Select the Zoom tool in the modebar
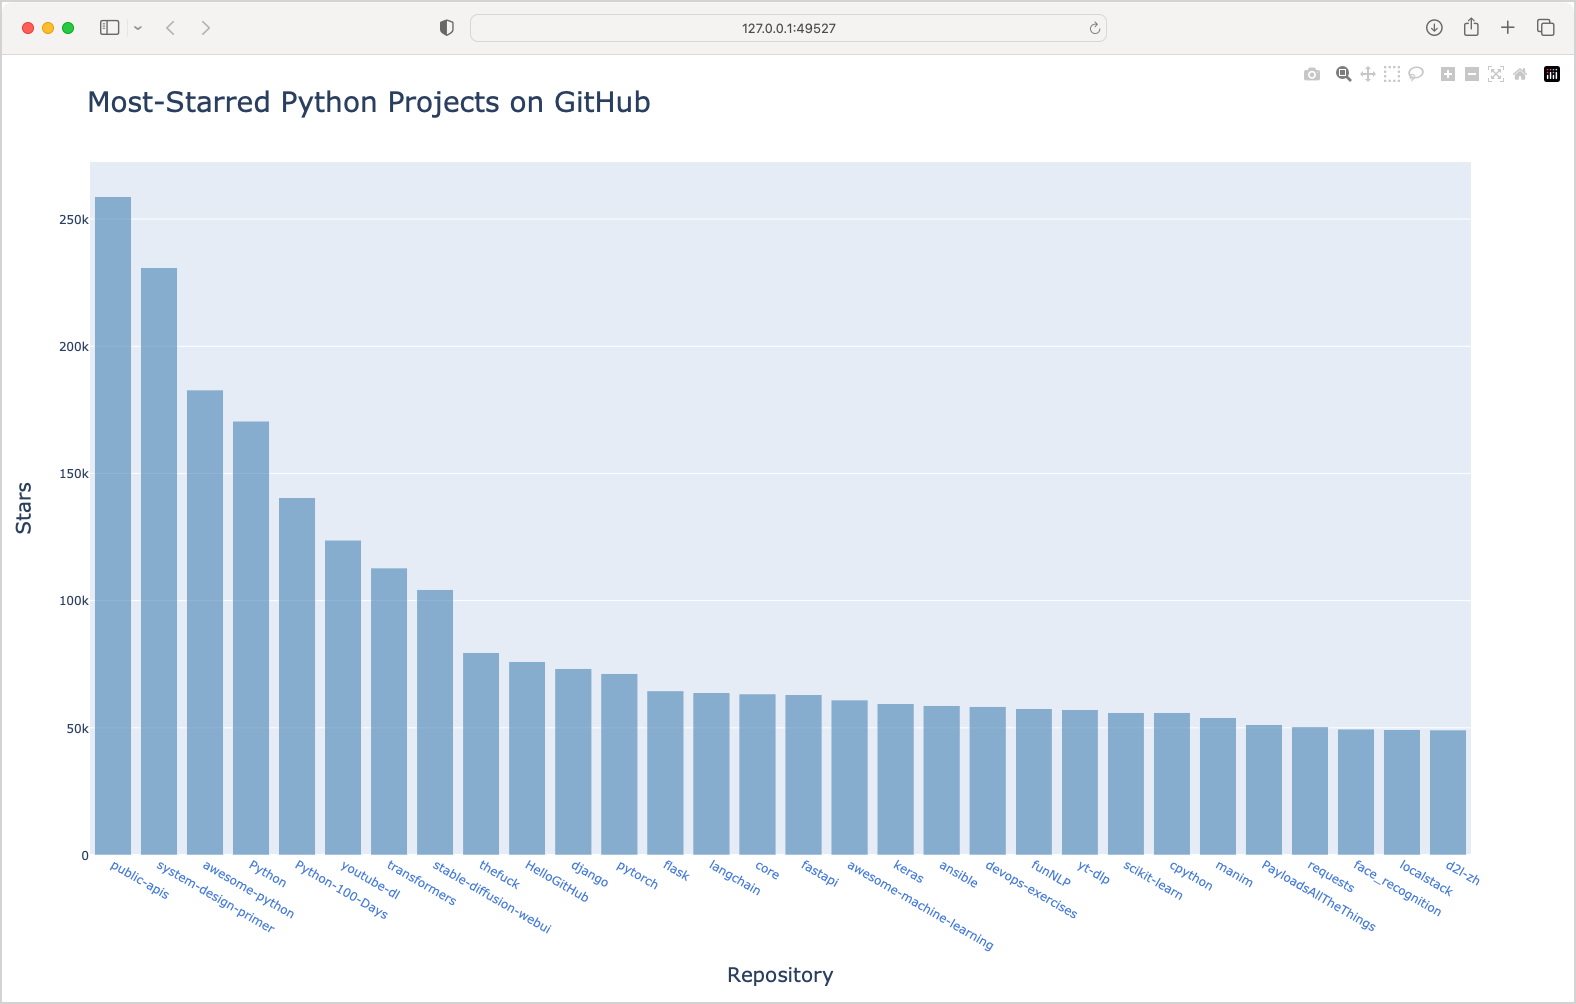The image size is (1576, 1004). click(1344, 74)
